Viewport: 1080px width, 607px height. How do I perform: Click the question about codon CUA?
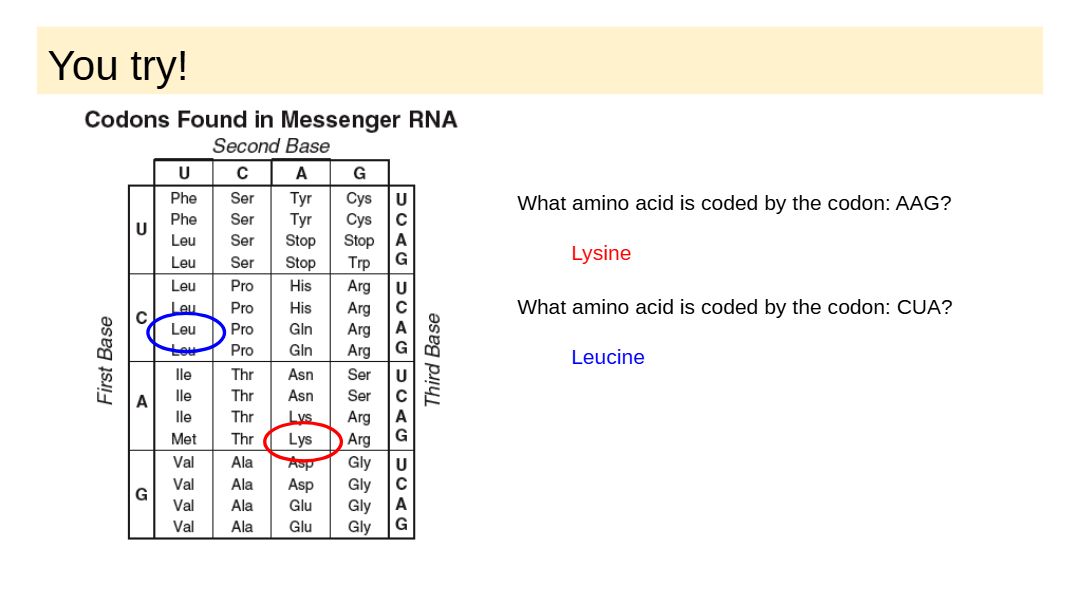[x=734, y=307]
